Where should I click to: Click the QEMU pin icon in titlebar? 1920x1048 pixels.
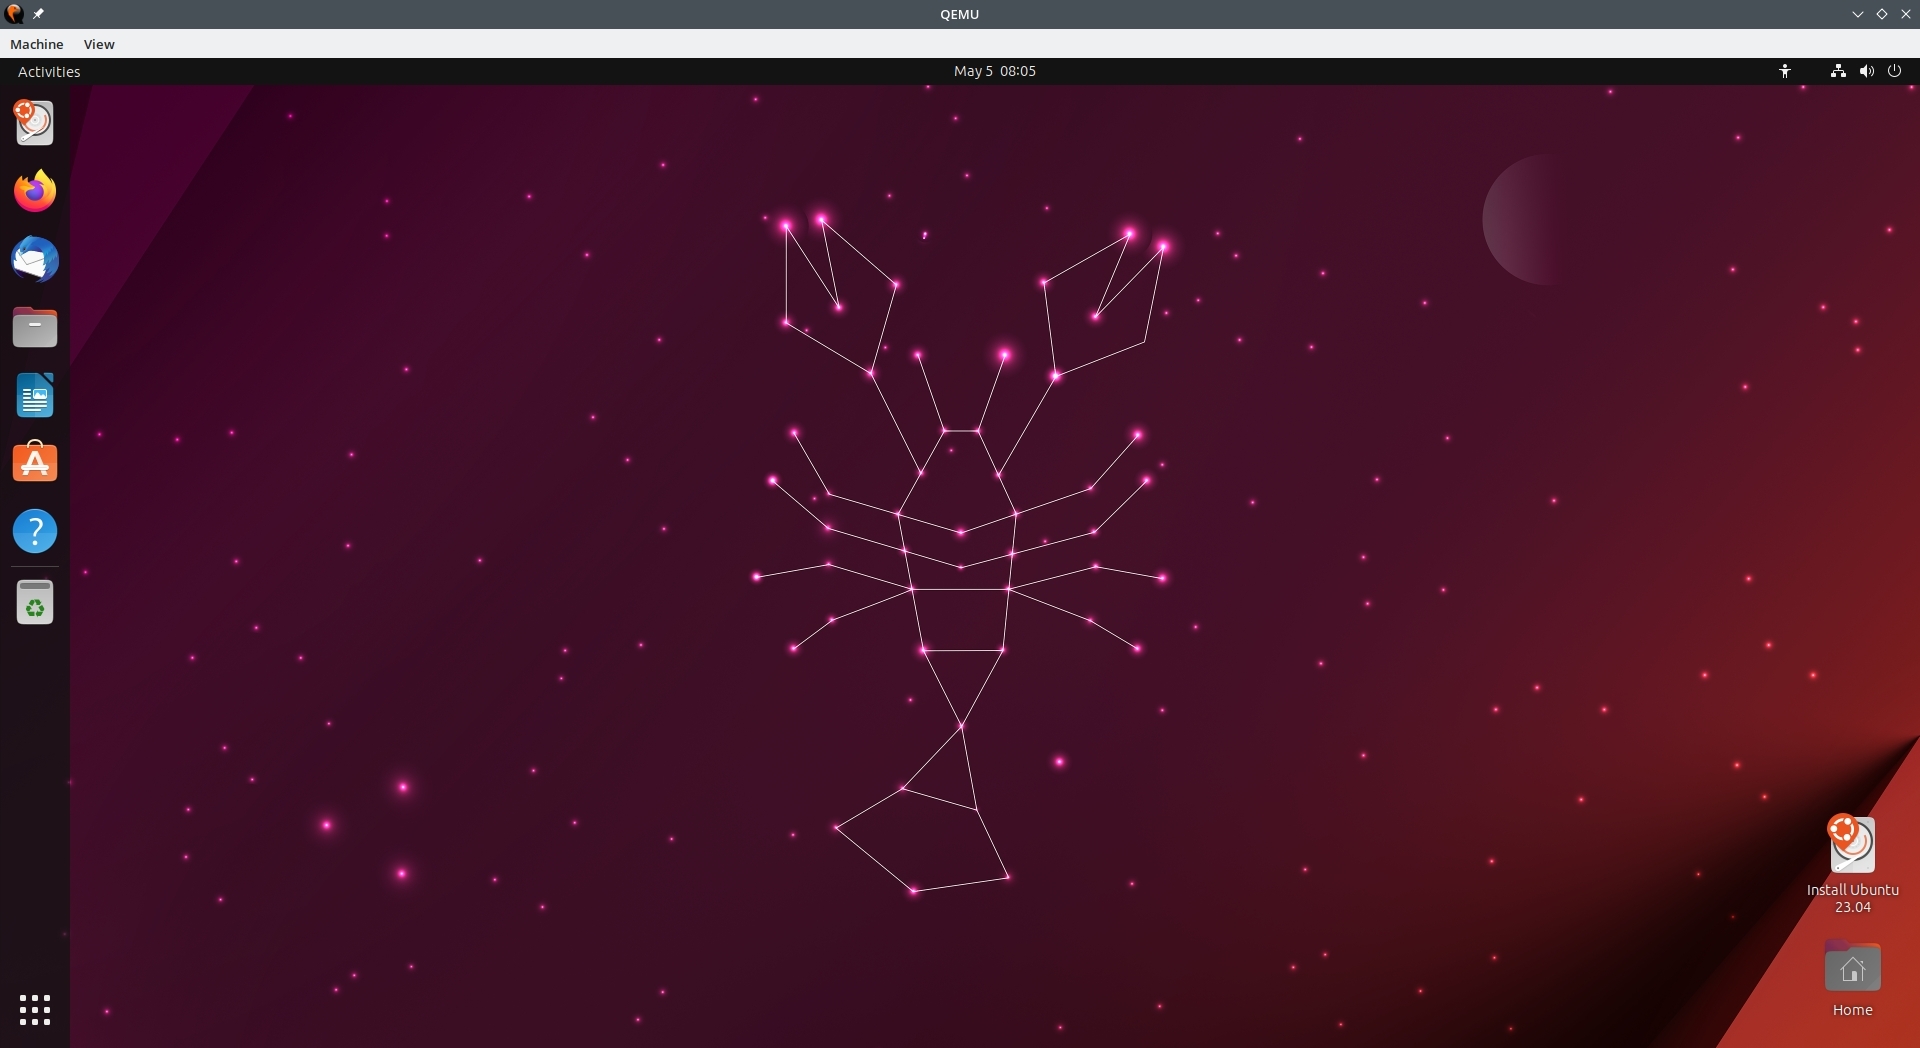pos(38,14)
